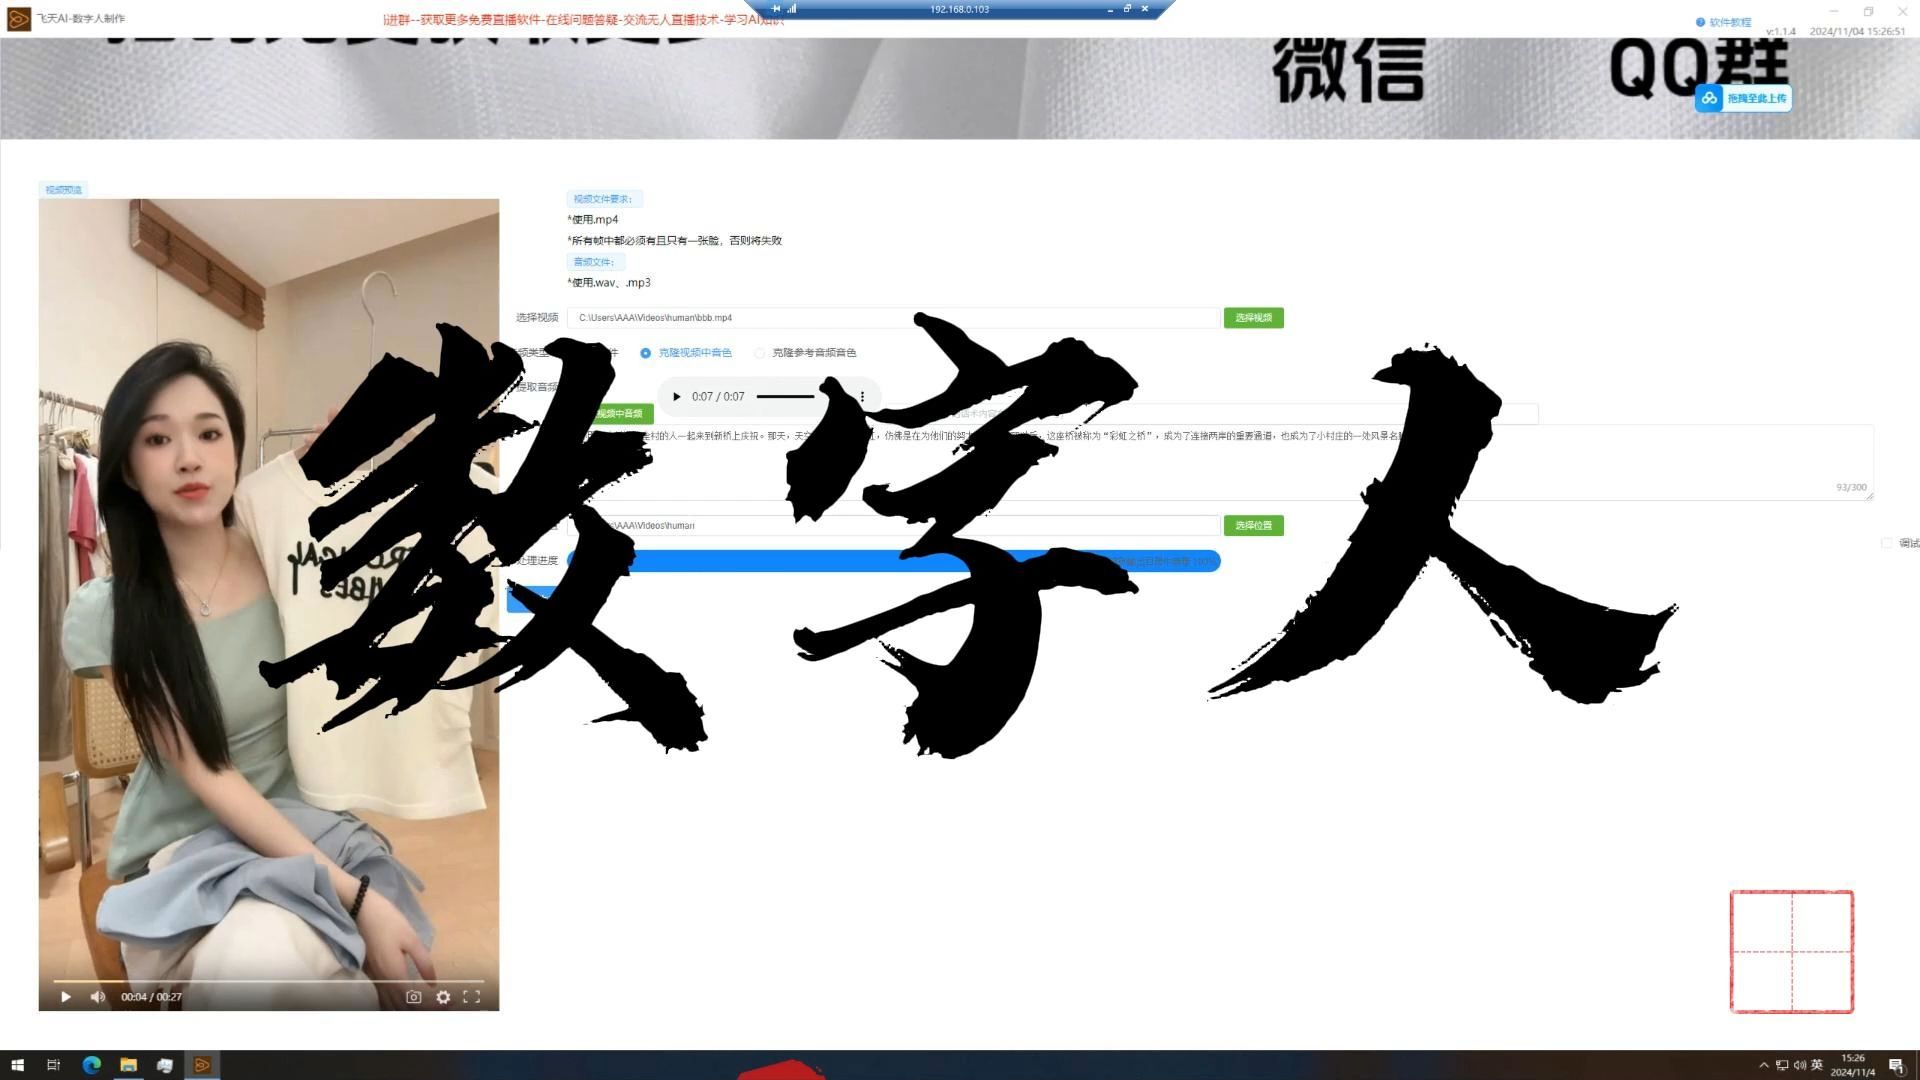The height and width of the screenshot is (1080, 1920).
Task: Click the video preview progress bar
Action: click(x=268, y=982)
